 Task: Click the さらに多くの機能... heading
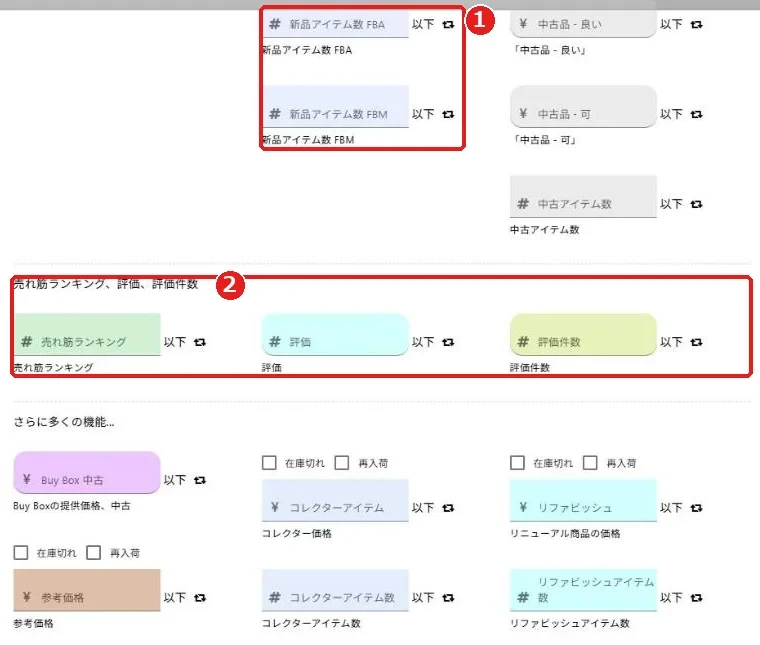click(x=64, y=422)
